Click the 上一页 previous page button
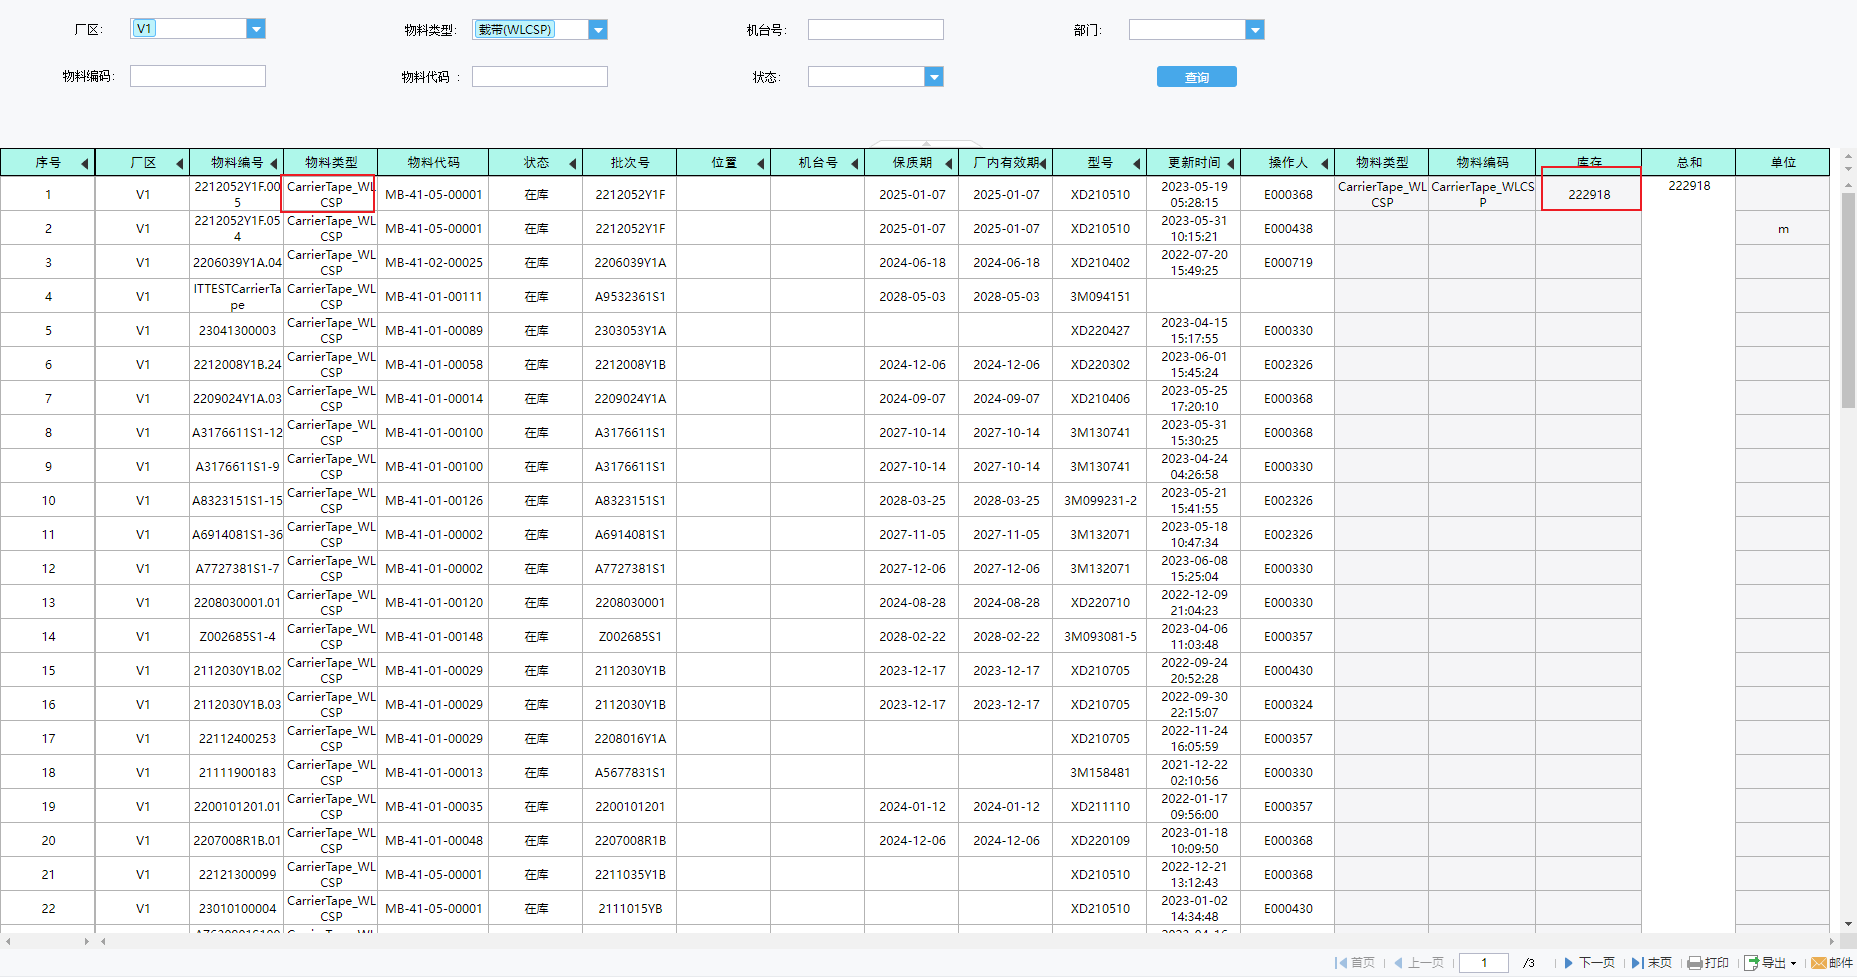Image resolution: width=1857 pixels, height=977 pixels. tap(1419, 963)
